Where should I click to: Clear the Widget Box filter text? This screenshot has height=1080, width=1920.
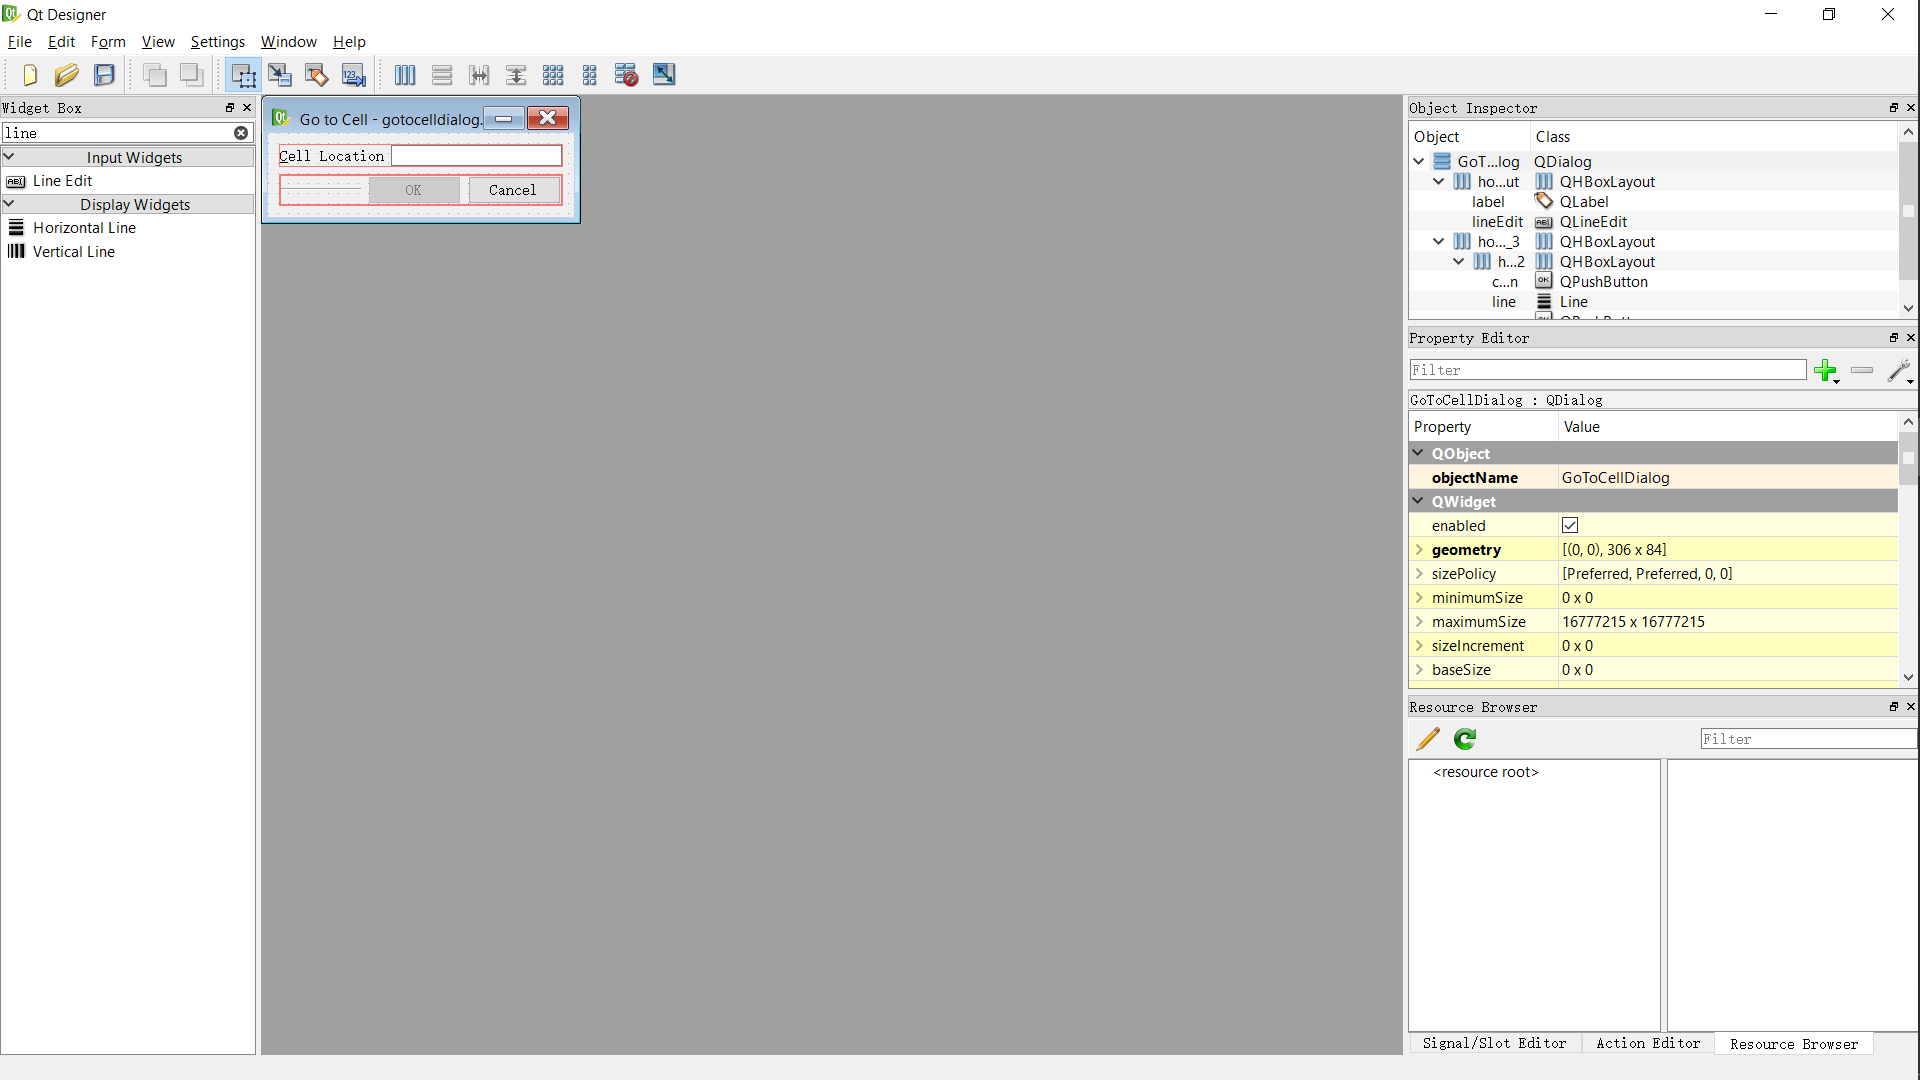[241, 133]
